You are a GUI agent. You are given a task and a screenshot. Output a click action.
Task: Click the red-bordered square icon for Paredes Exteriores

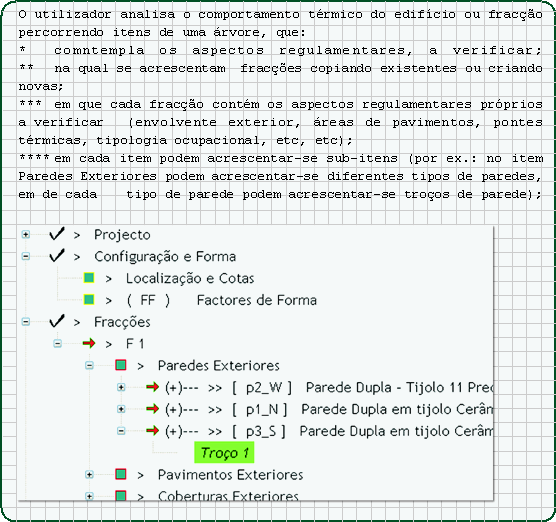pos(121,365)
